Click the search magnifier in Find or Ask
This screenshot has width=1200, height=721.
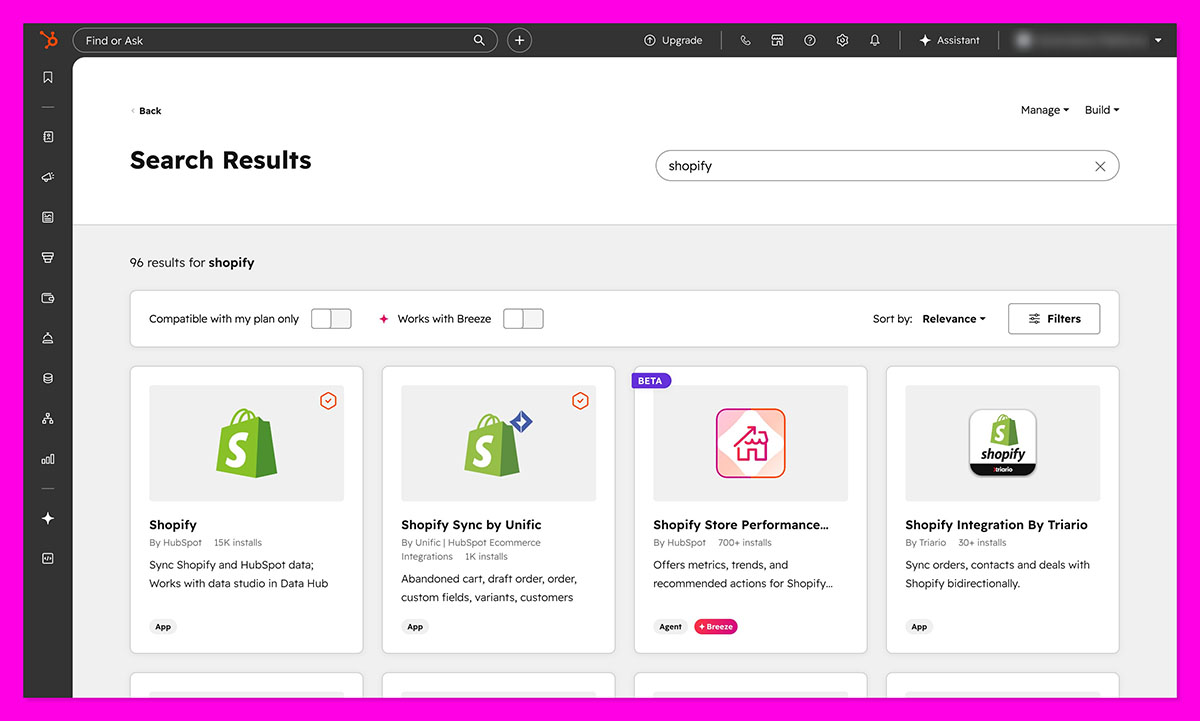(x=480, y=40)
